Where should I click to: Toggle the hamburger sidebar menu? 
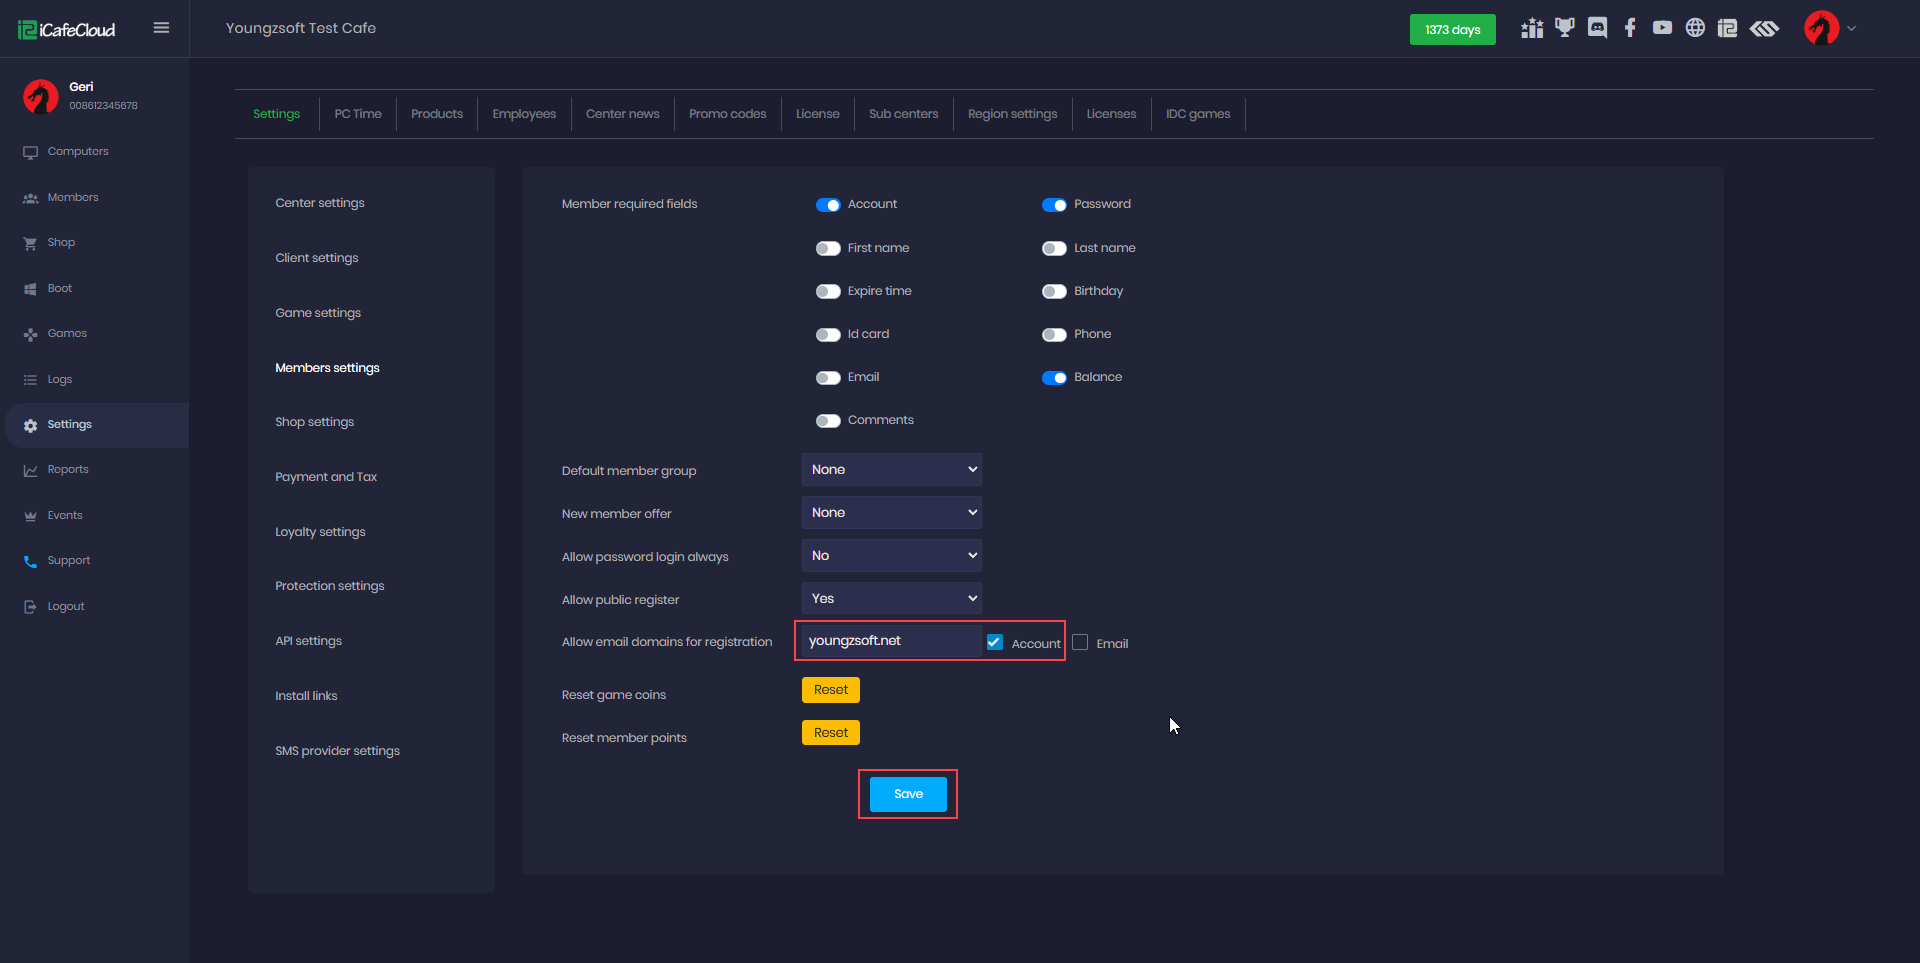[161, 28]
